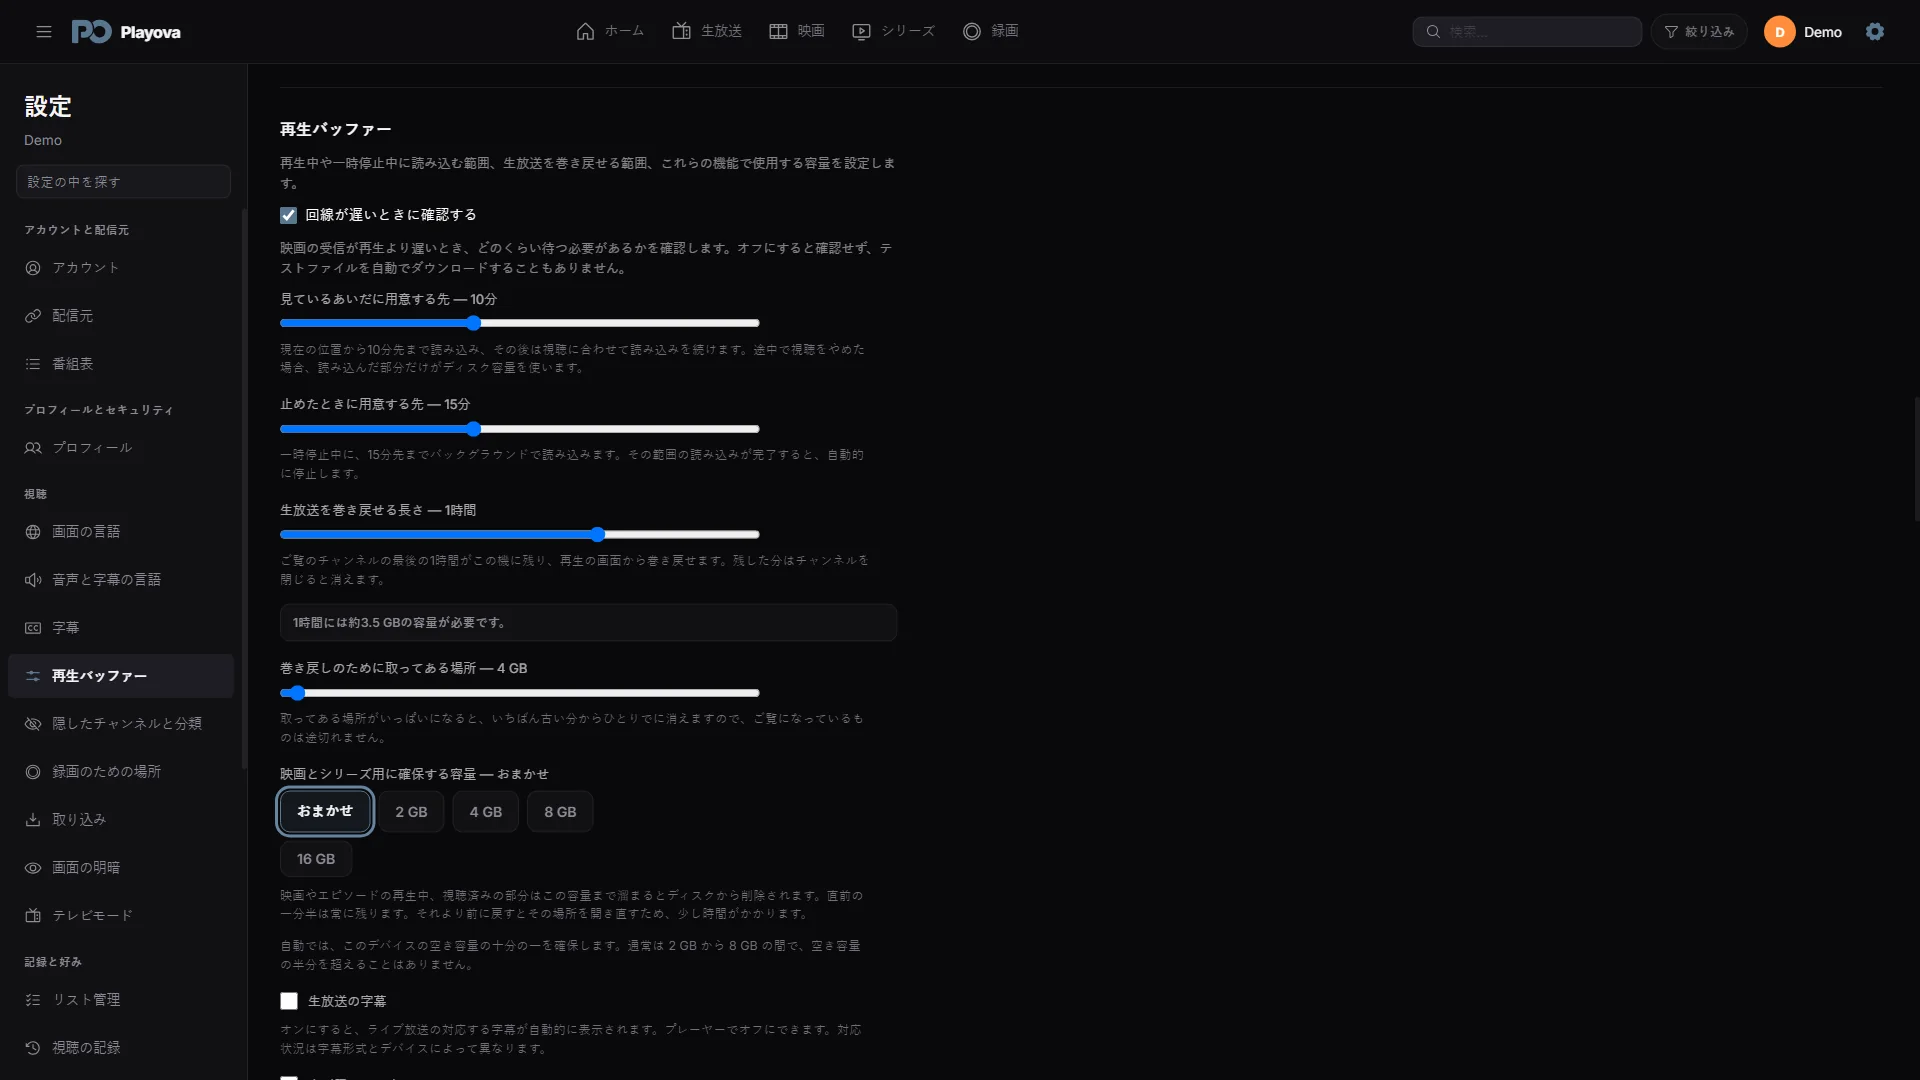Open the hamburger menu icon

44,32
